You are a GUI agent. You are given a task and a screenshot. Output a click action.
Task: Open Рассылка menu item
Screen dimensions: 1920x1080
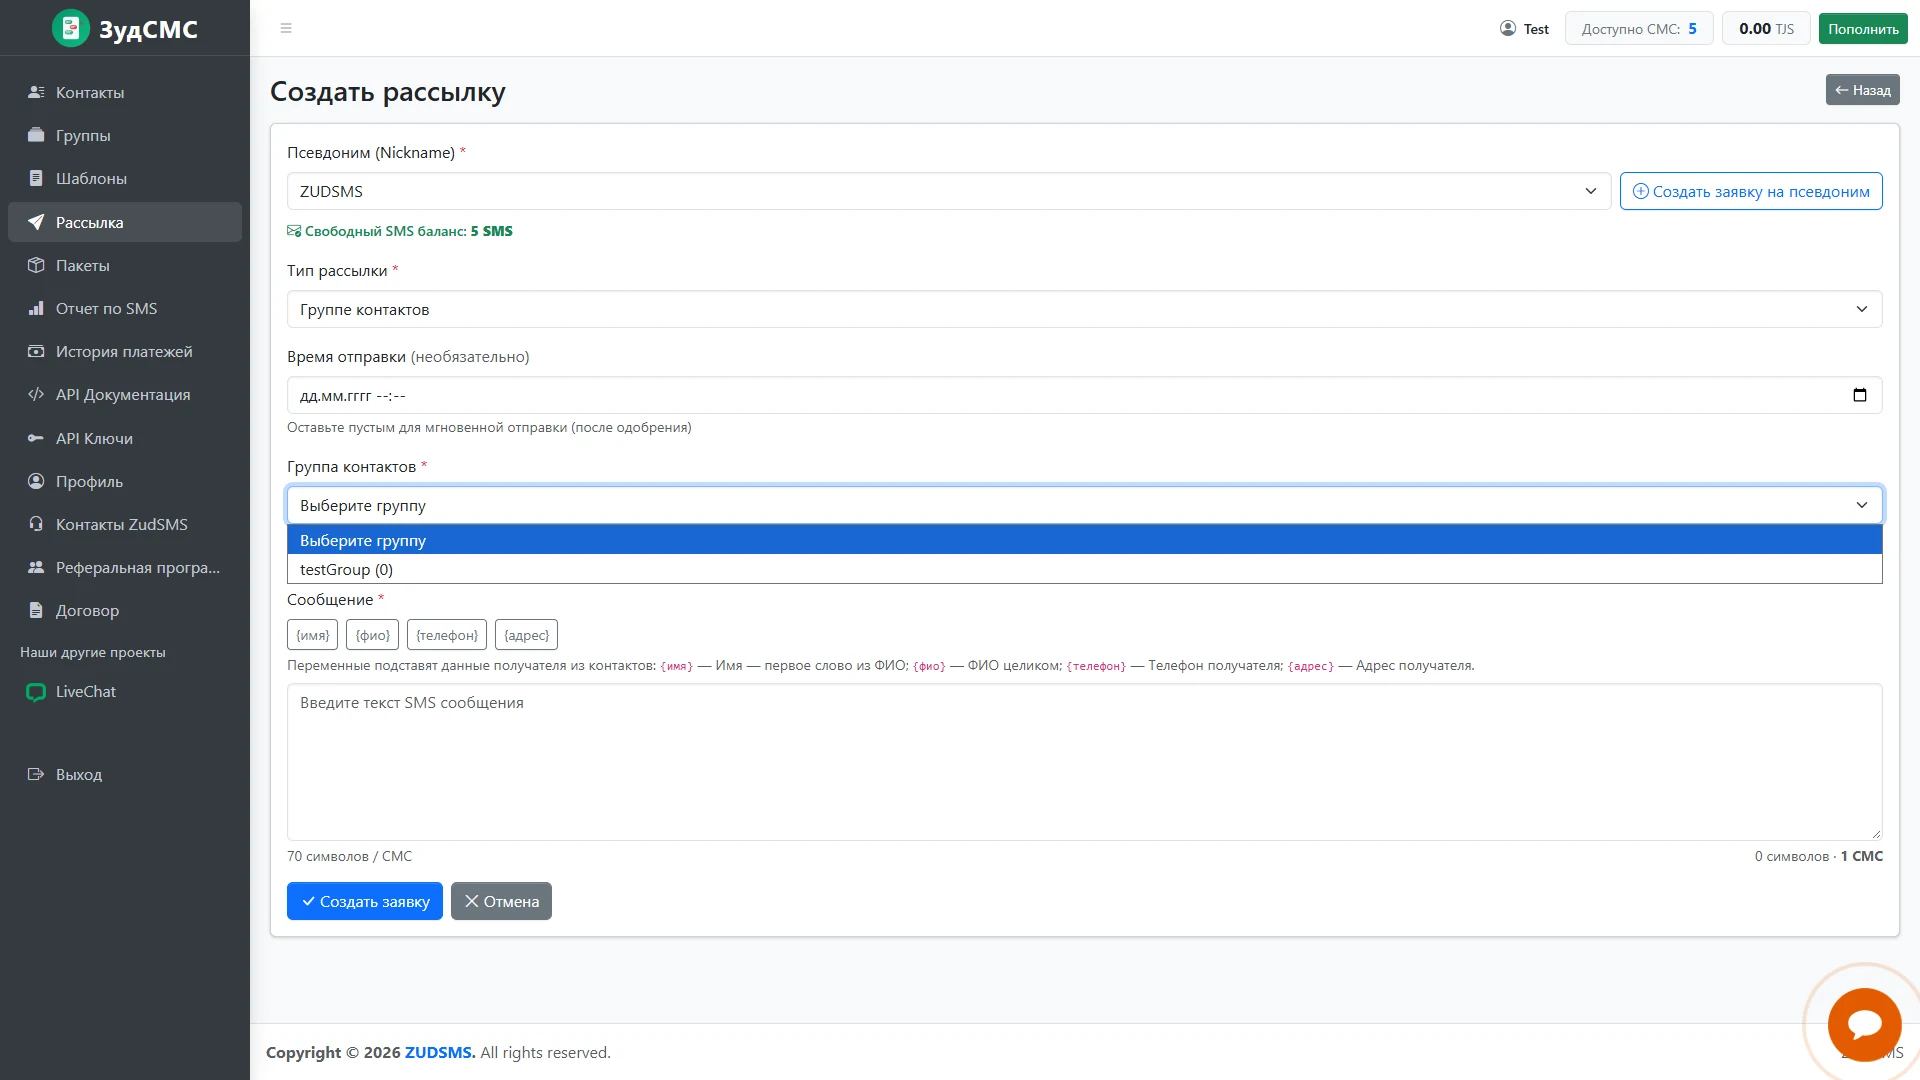pos(125,222)
